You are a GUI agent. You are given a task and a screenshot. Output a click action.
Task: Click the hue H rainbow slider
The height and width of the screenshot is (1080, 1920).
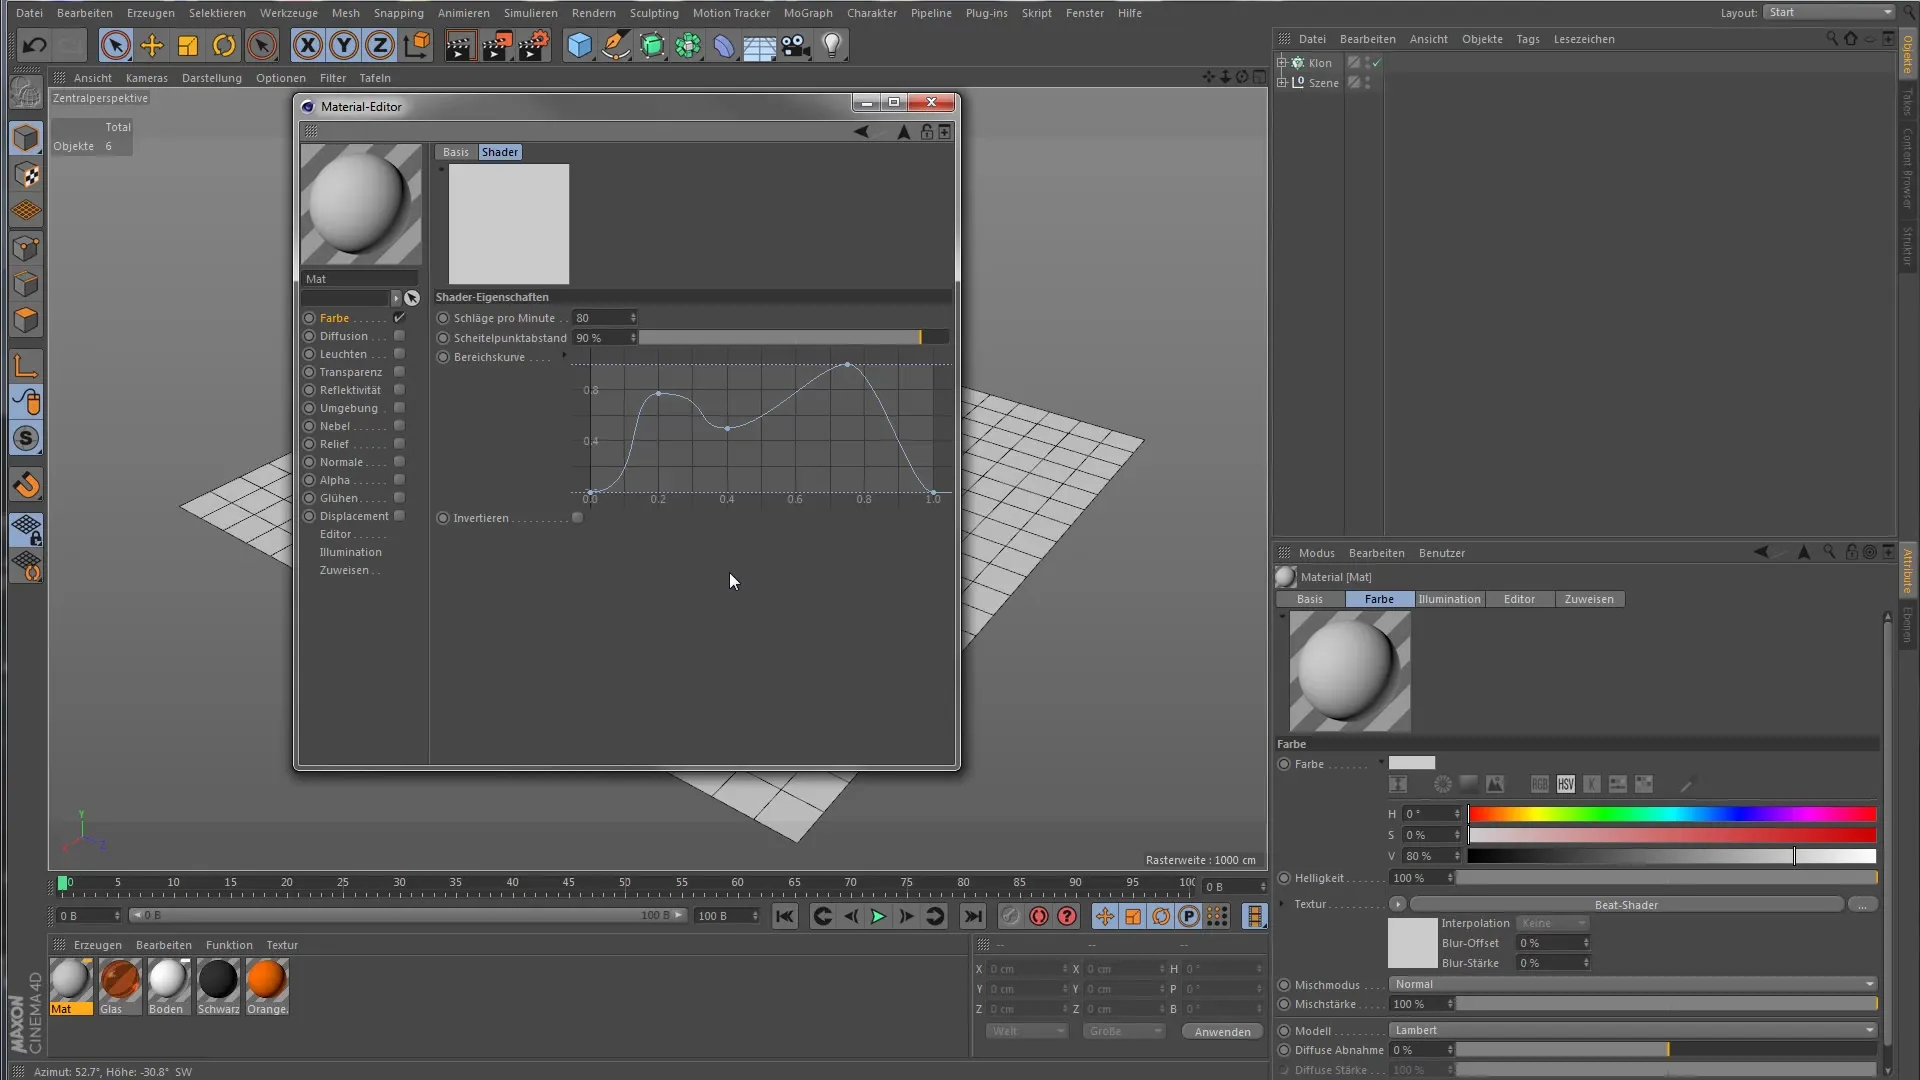tap(1672, 814)
